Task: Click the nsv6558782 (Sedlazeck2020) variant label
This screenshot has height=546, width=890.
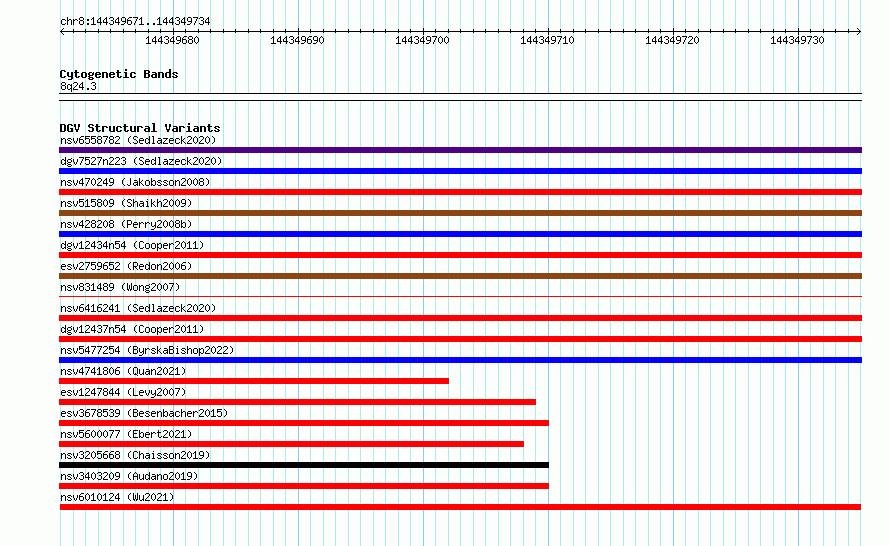Action: pyautogui.click(x=138, y=140)
